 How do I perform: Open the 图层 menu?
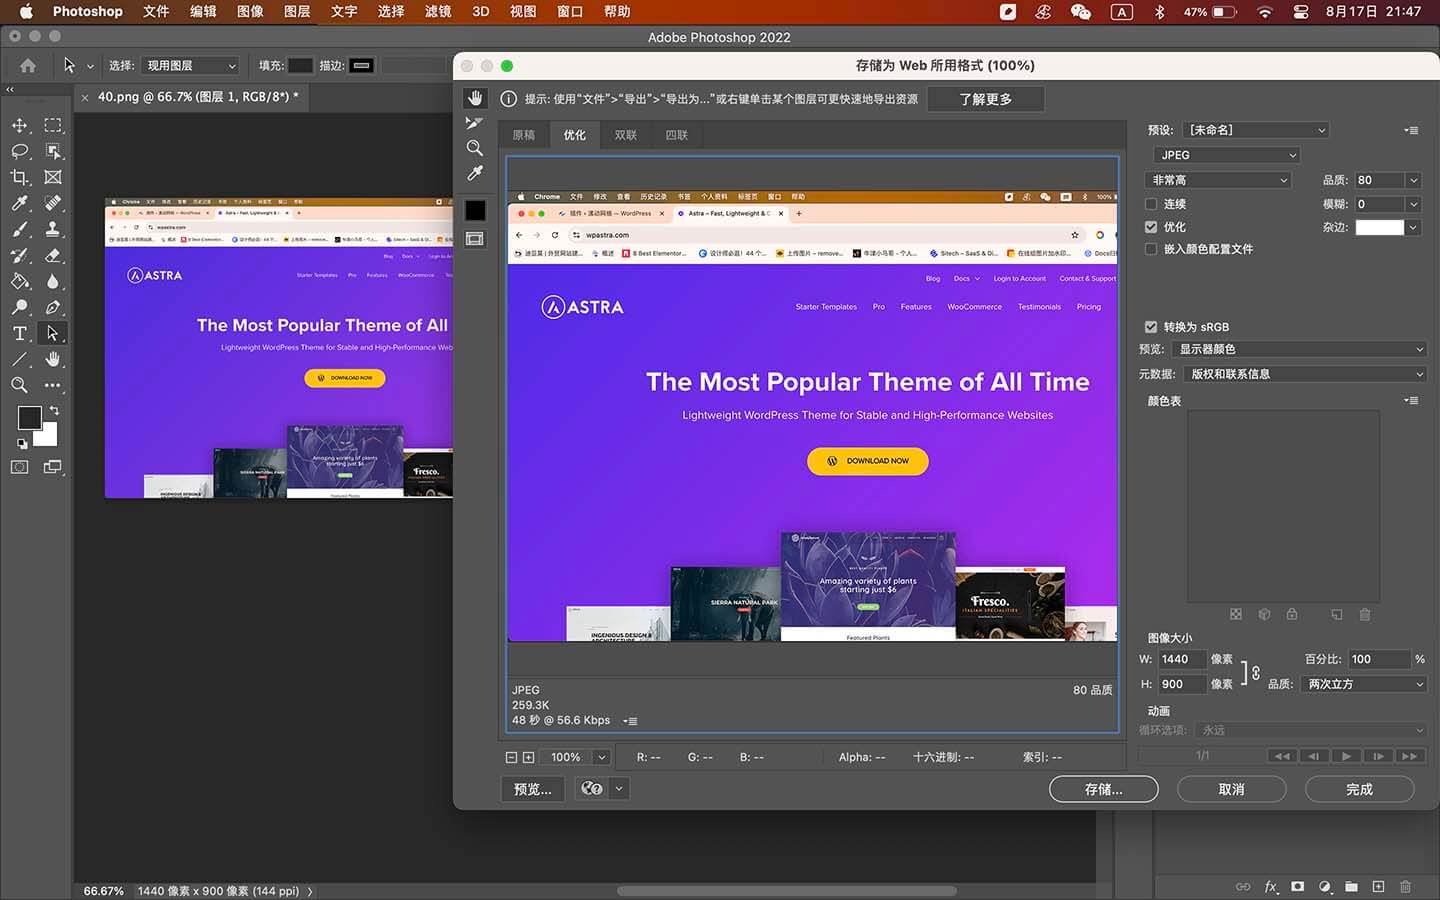point(297,11)
